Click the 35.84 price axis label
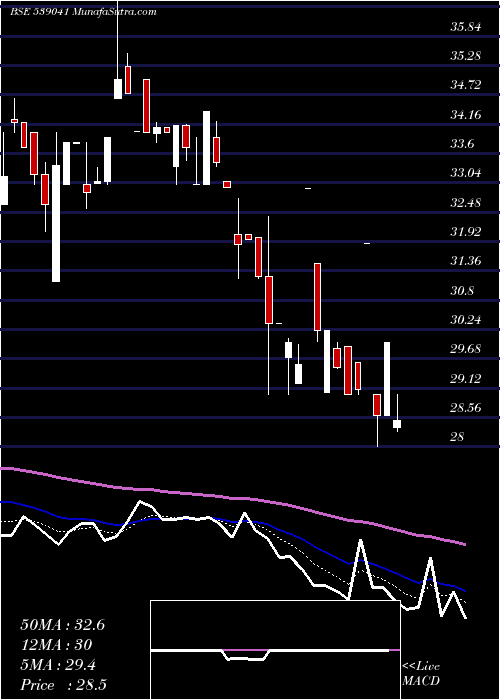The width and height of the screenshot is (500, 700). [x=466, y=27]
